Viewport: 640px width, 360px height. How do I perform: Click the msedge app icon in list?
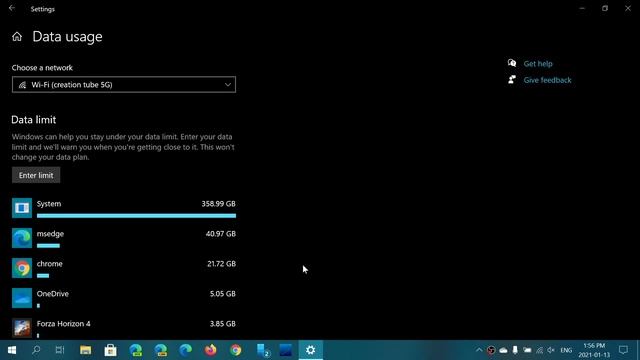click(x=22, y=238)
